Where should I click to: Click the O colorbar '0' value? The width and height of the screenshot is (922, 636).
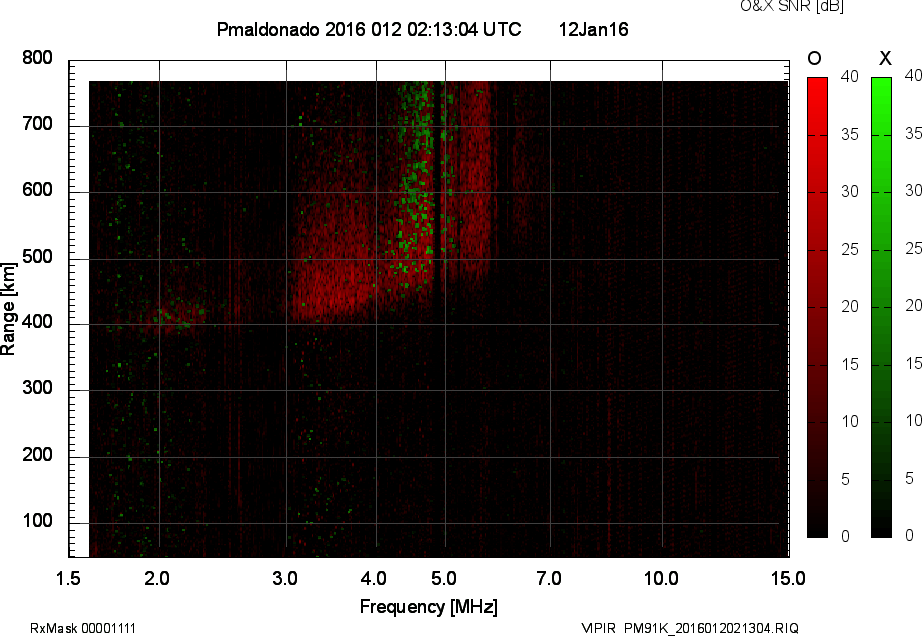(845, 536)
